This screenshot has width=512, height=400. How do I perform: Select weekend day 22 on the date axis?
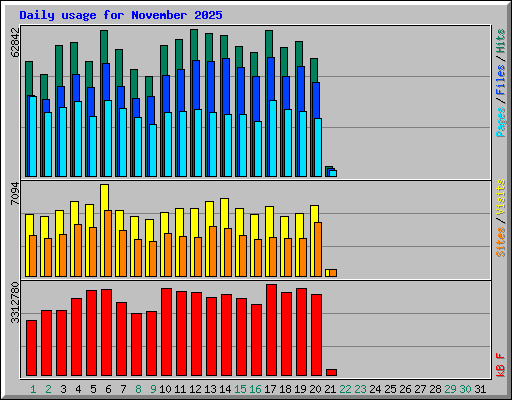[345, 389]
